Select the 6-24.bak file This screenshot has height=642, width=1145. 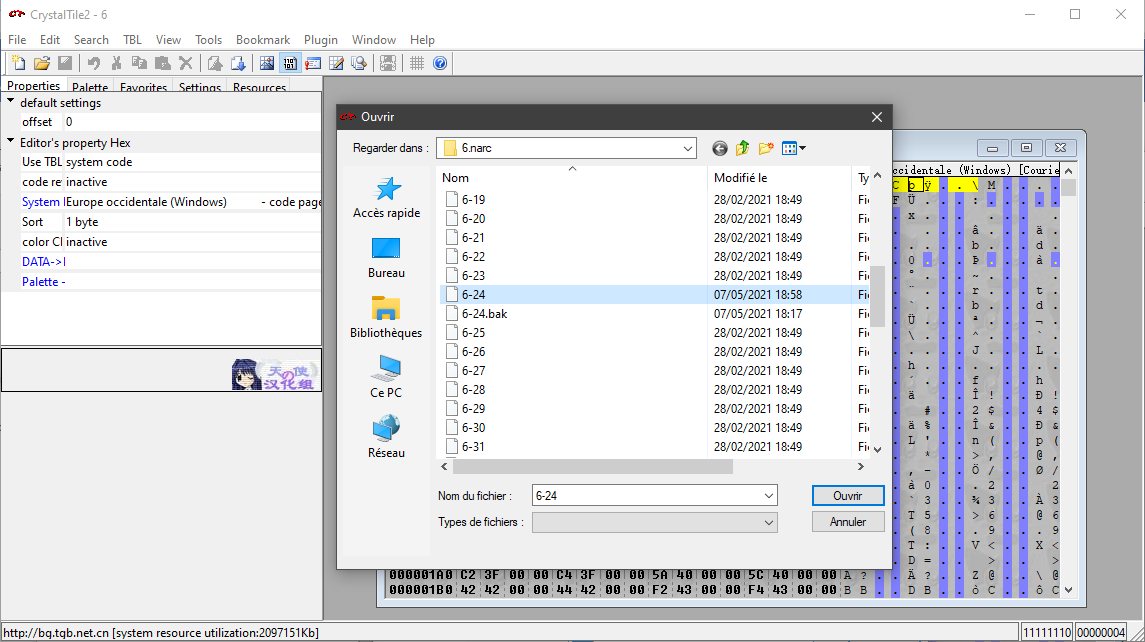[x=484, y=314]
